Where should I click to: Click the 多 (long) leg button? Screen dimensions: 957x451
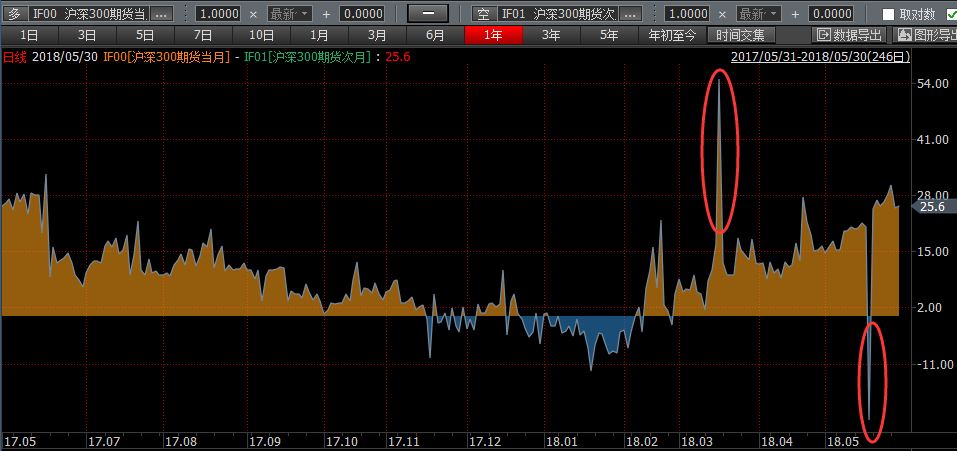click(13, 14)
